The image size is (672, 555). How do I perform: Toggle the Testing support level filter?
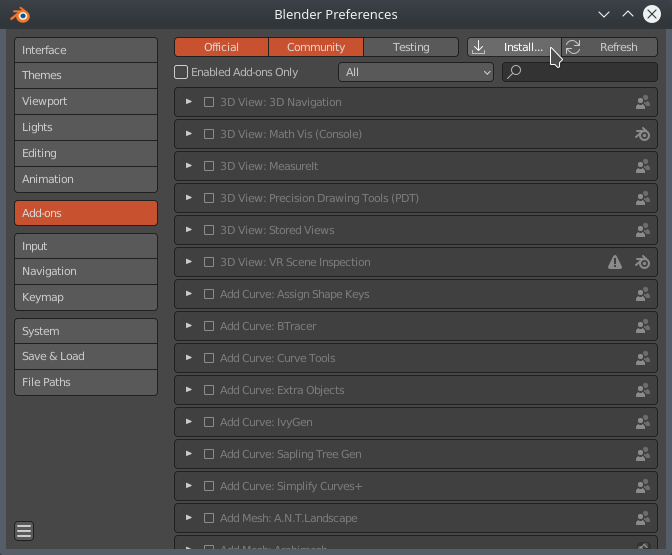[410, 47]
